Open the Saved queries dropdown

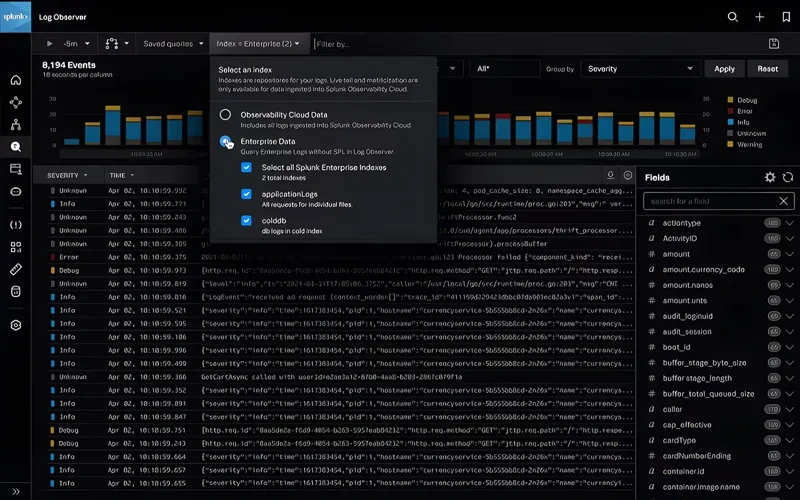[x=173, y=44]
